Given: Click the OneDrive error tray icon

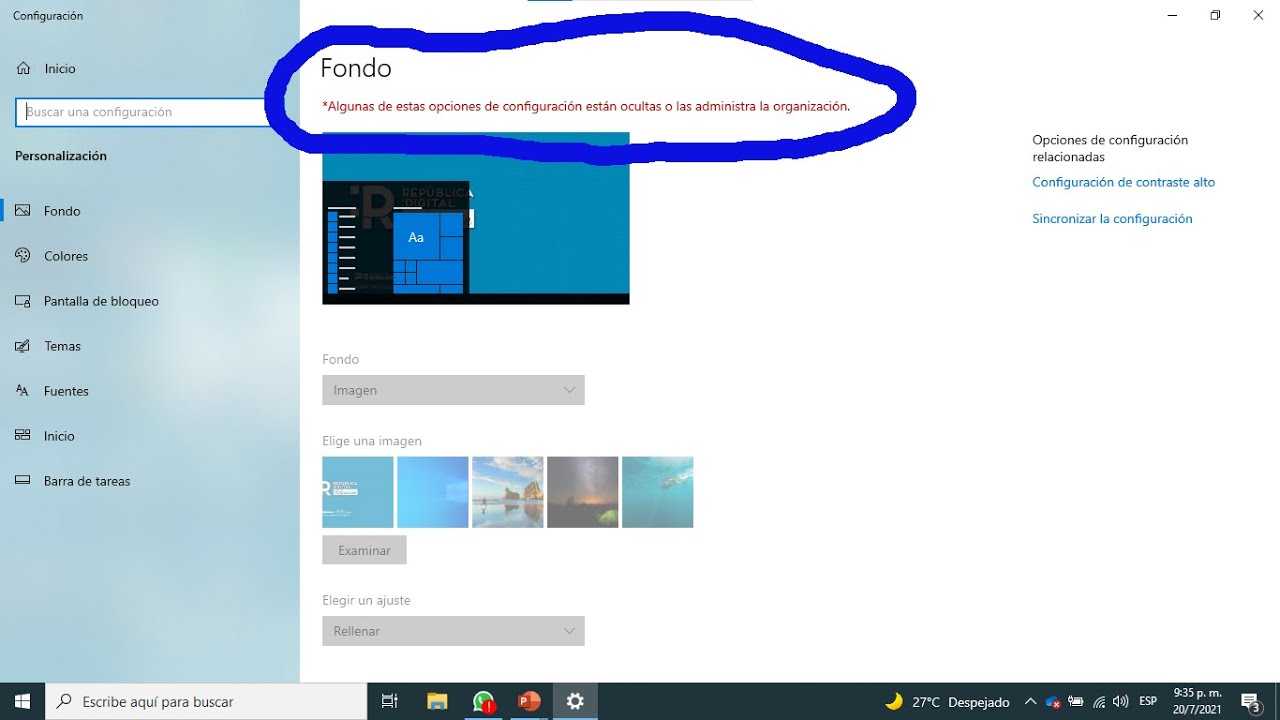Looking at the screenshot, I should click(1053, 702).
